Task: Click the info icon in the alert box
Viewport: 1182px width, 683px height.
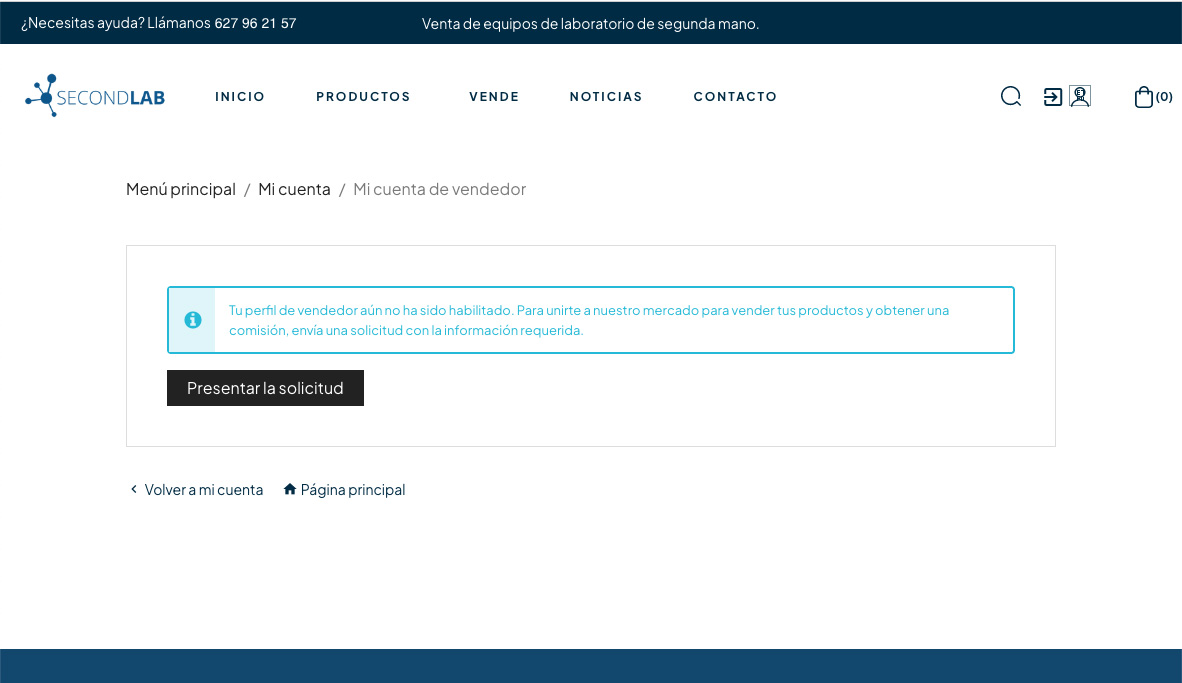Action: (193, 320)
